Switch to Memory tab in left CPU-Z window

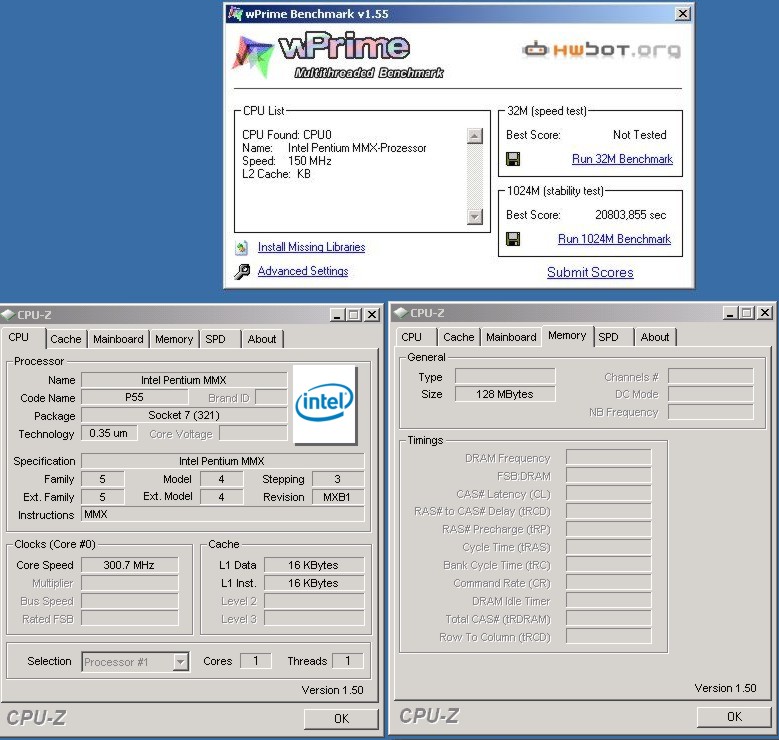[x=174, y=339]
